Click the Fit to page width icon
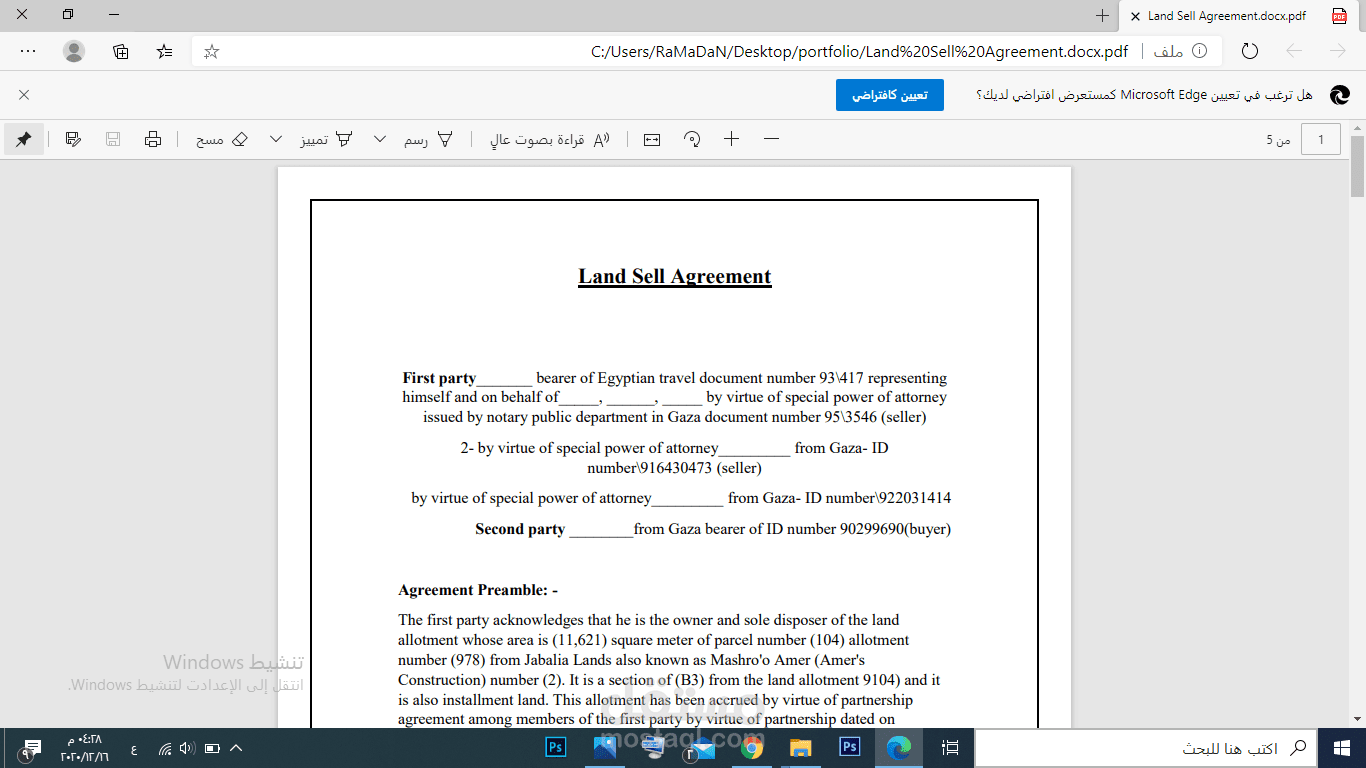Screen dimensions: 1366x768 [x=652, y=139]
